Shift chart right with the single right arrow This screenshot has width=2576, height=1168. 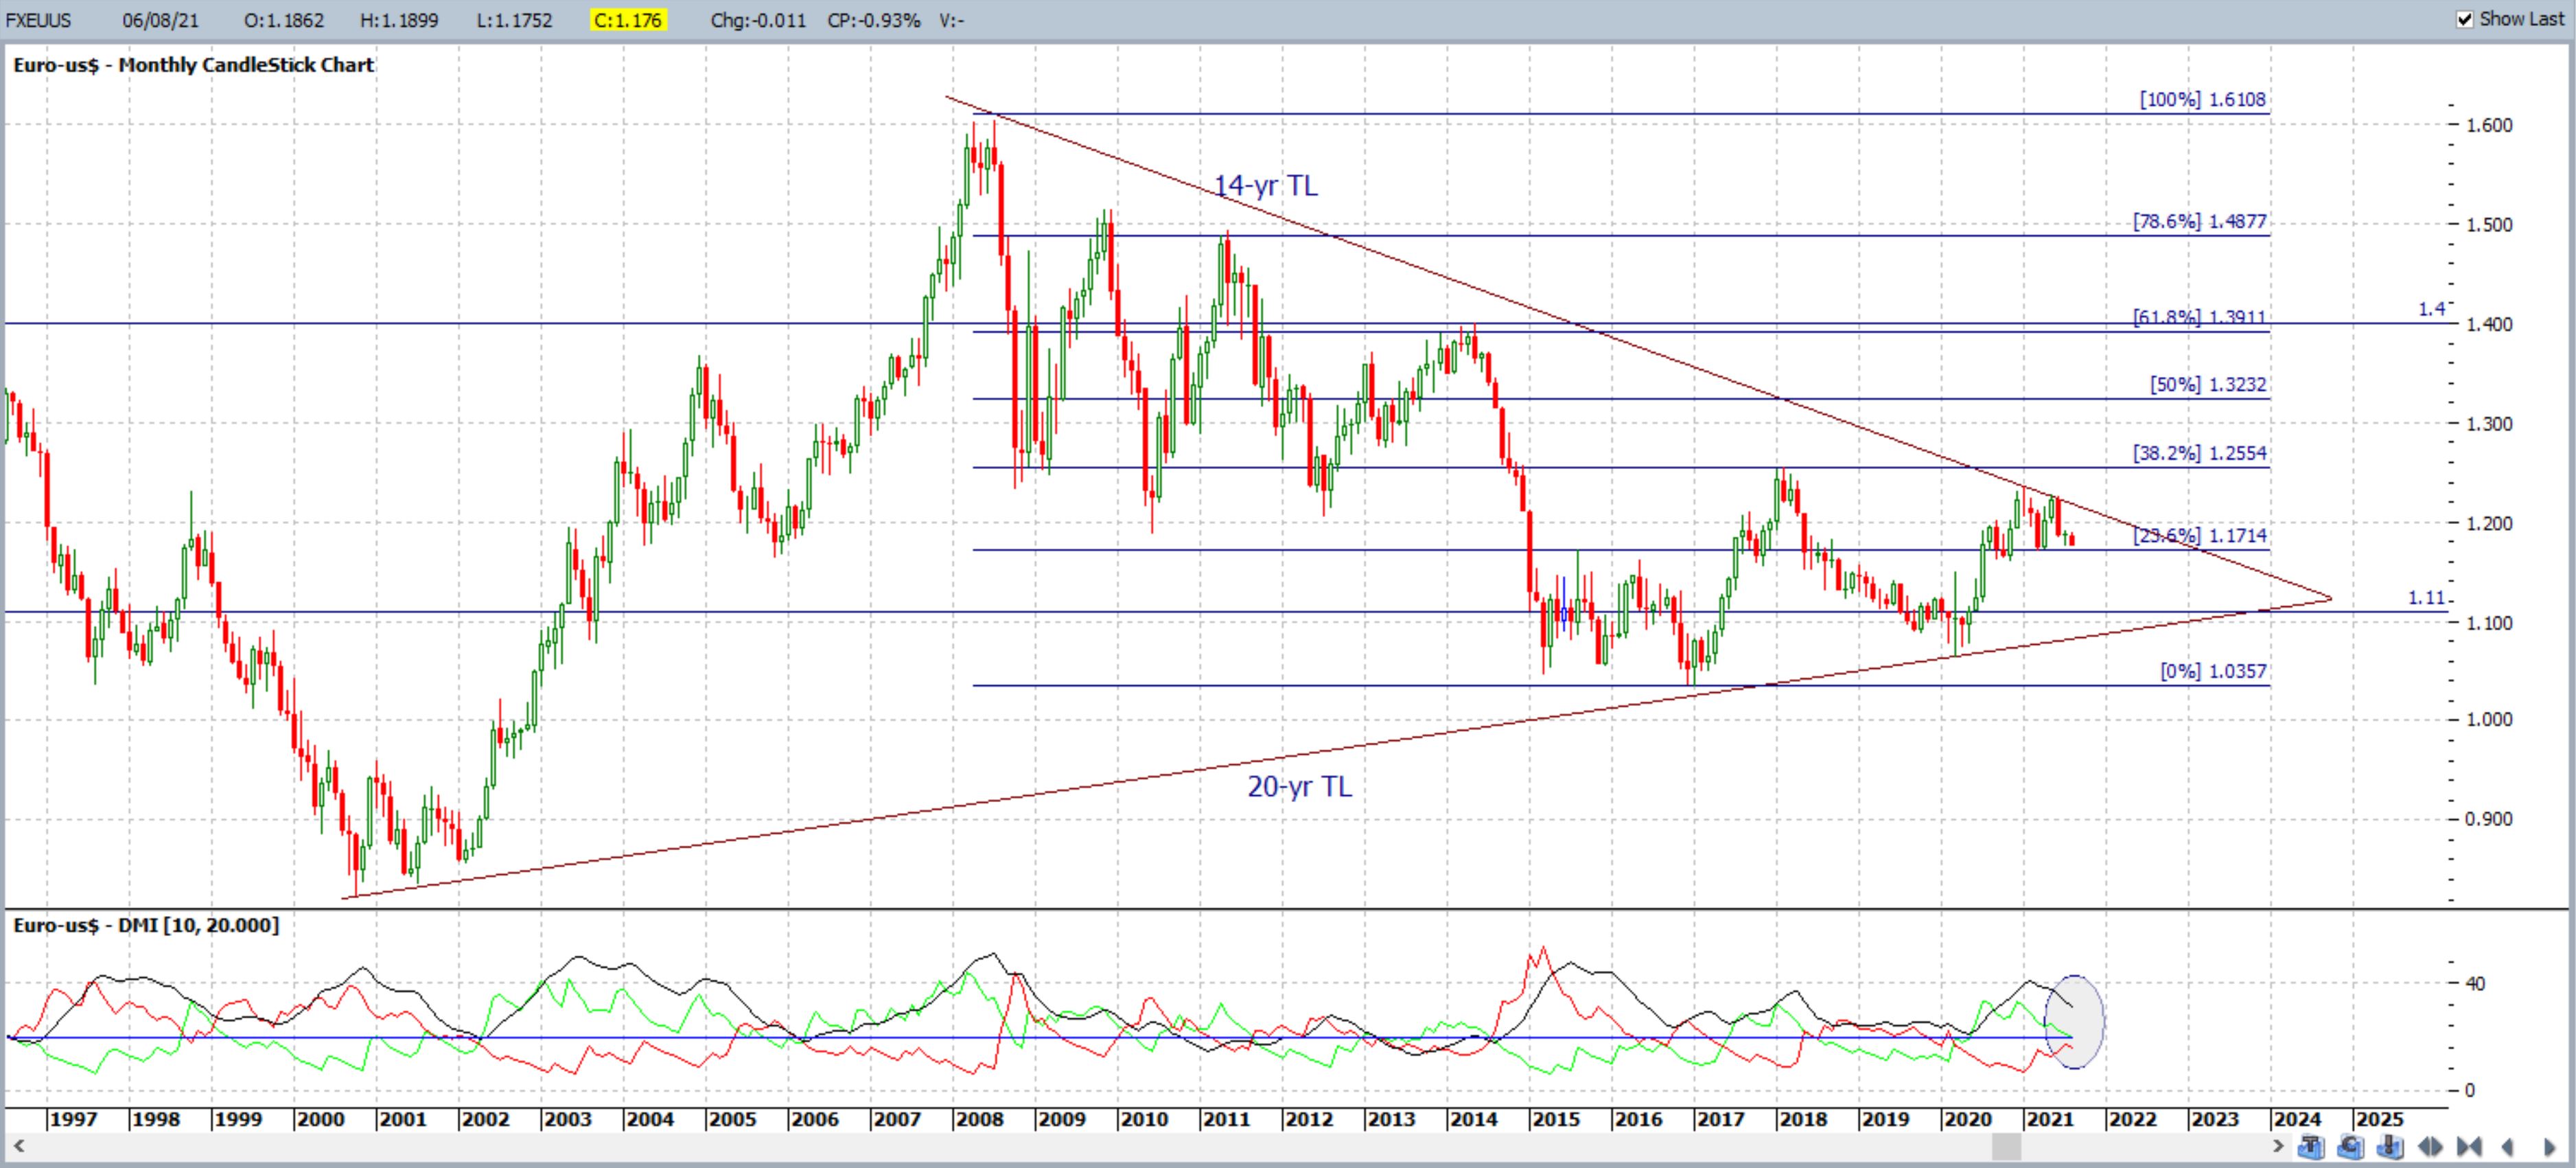point(2549,1147)
